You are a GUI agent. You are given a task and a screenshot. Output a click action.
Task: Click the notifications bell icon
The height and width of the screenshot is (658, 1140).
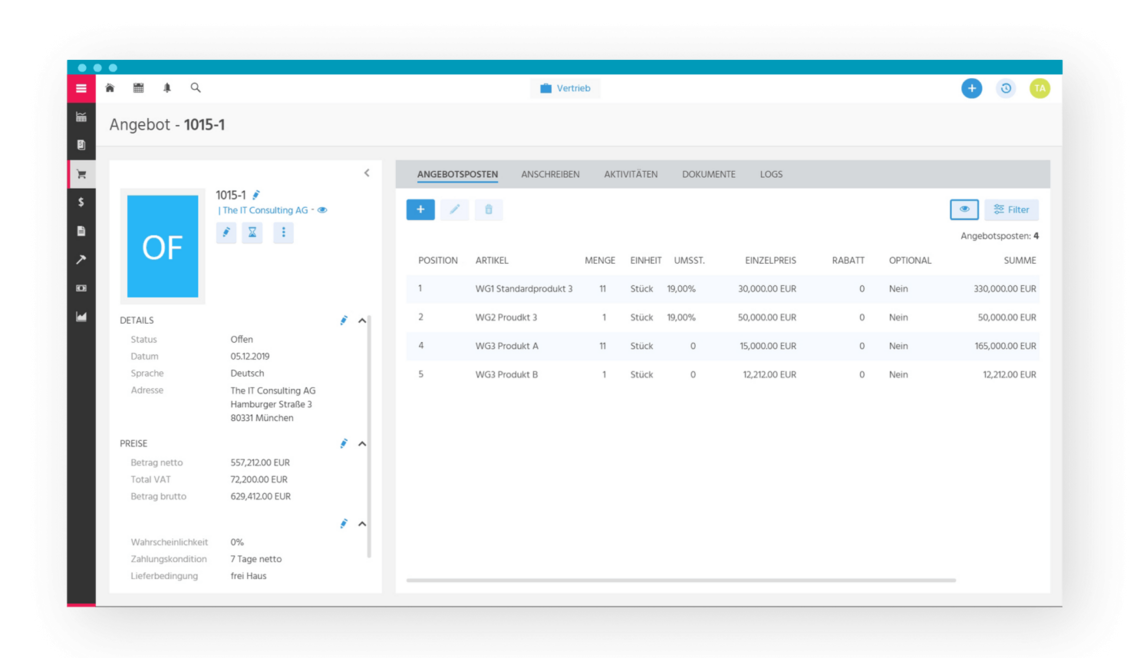click(167, 88)
